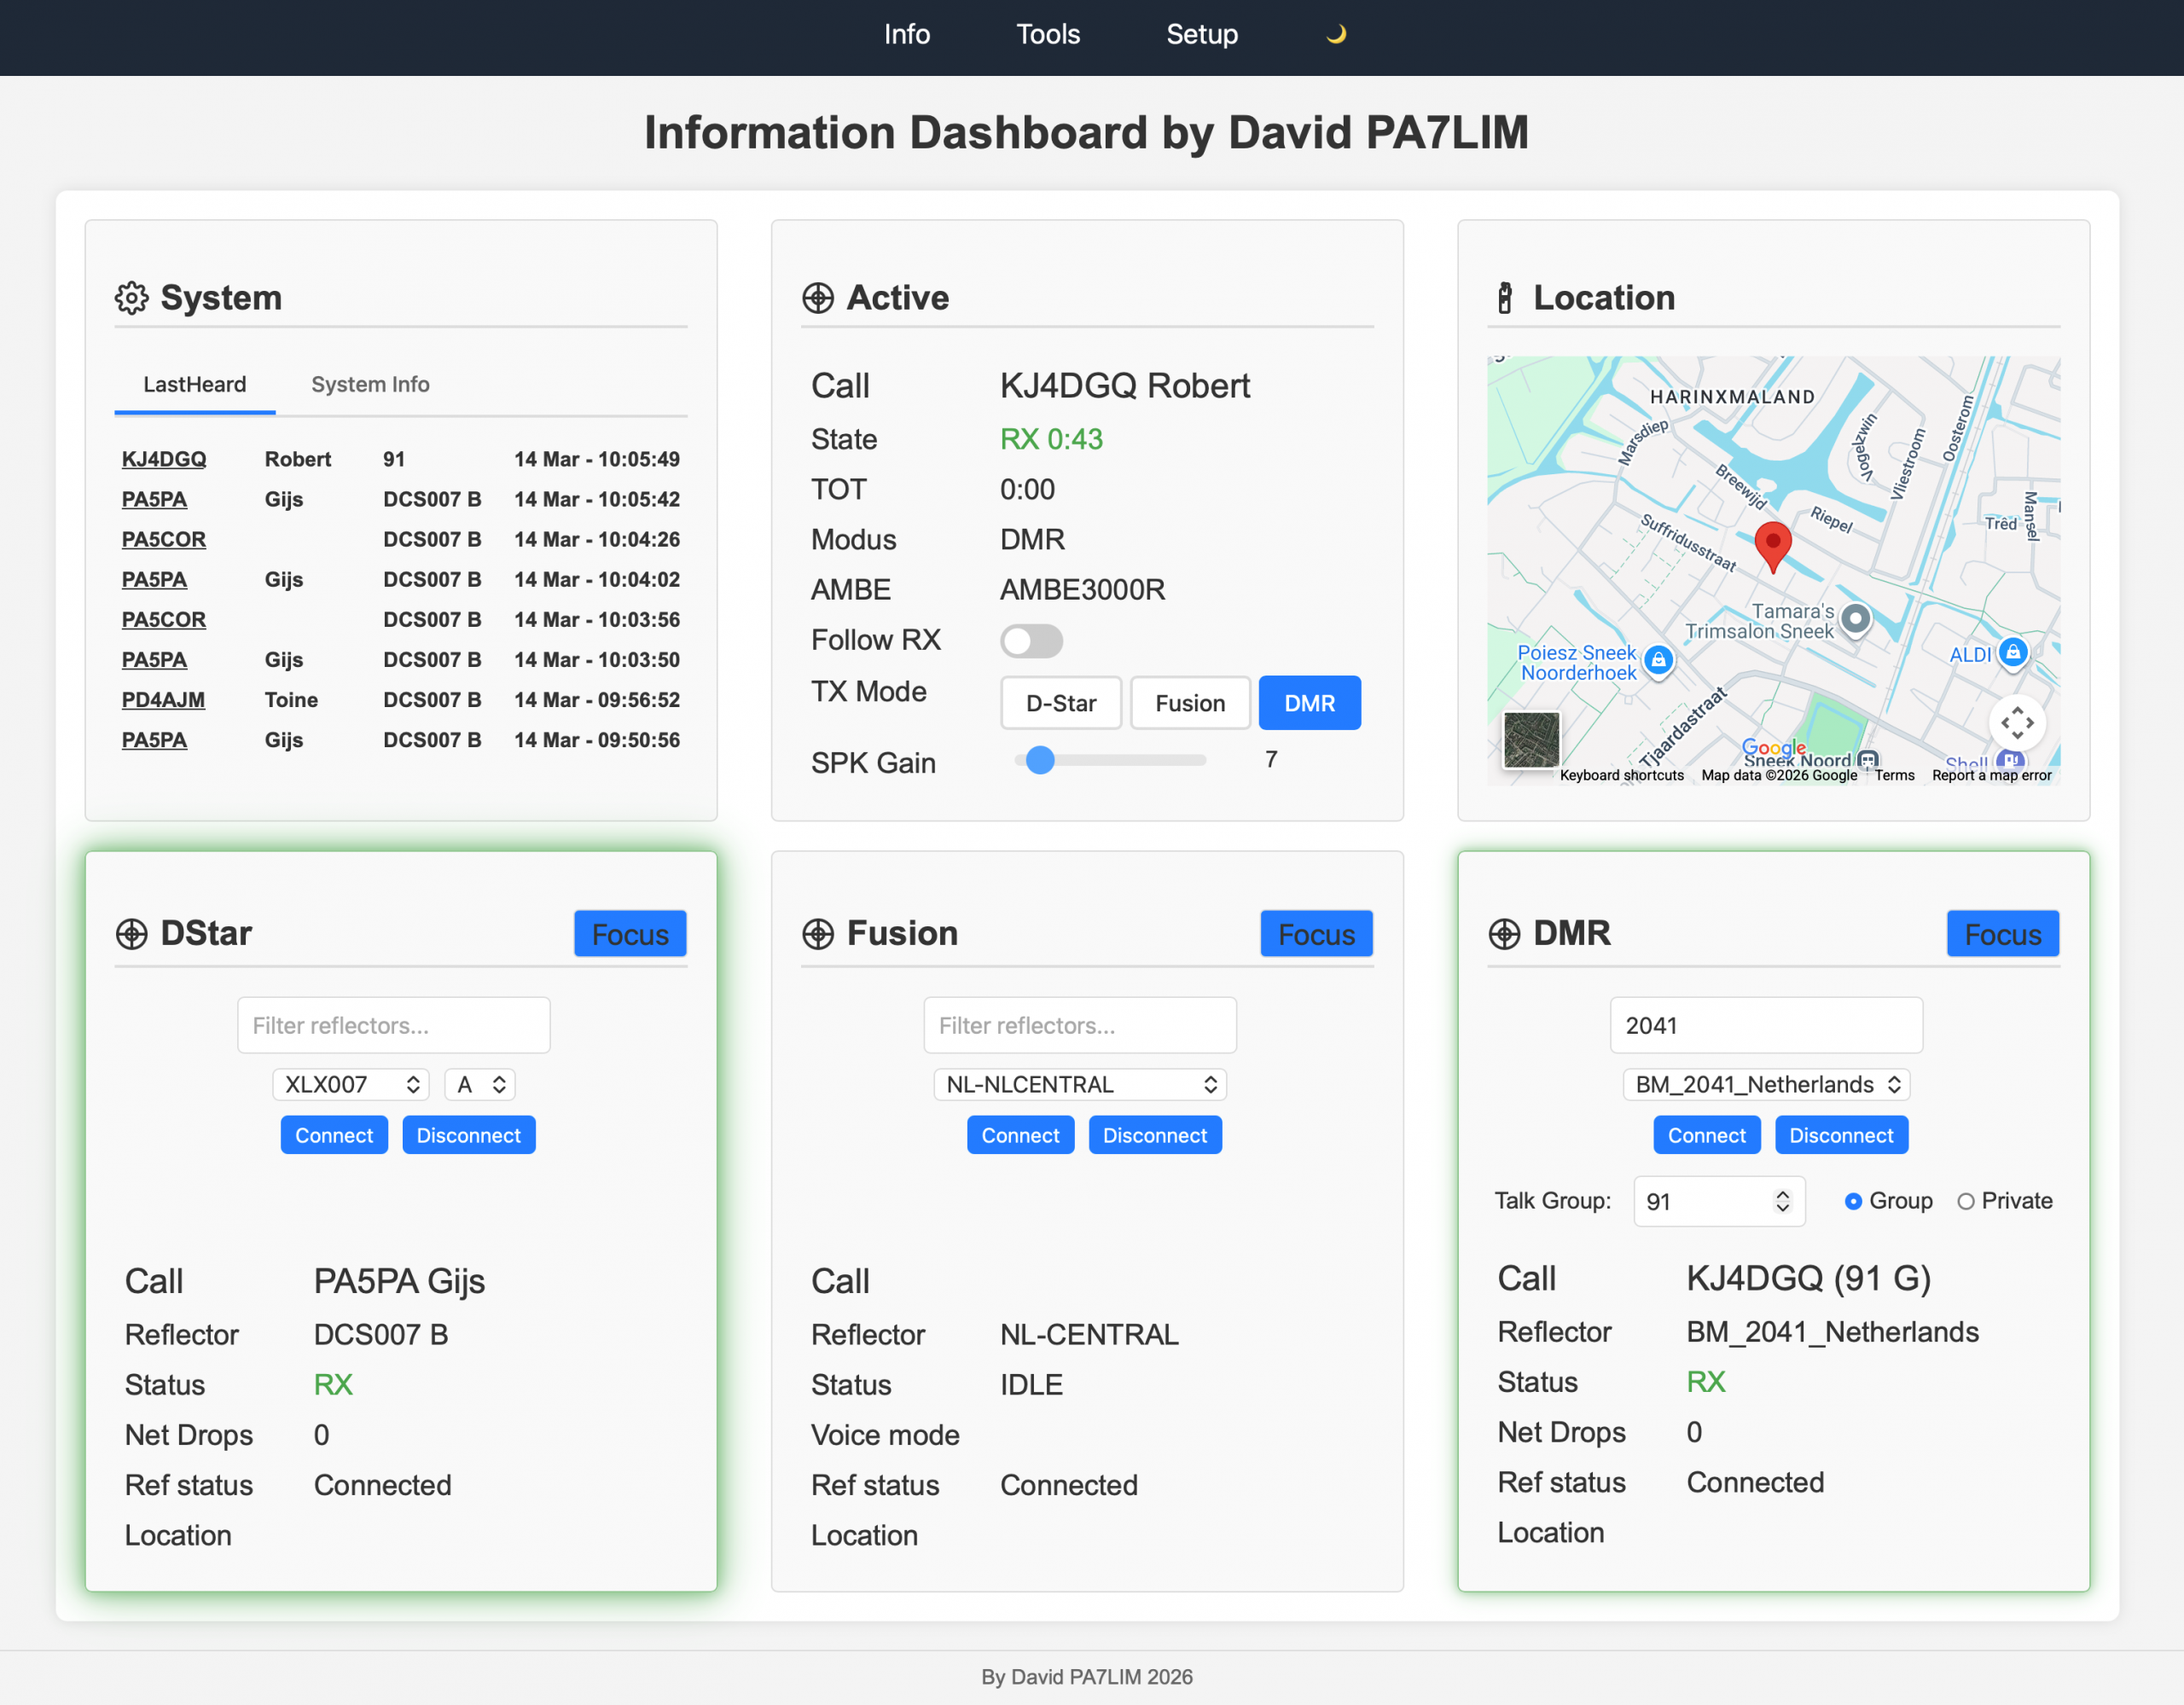Click the System gear icon
This screenshot has width=2184, height=1705.
131,298
